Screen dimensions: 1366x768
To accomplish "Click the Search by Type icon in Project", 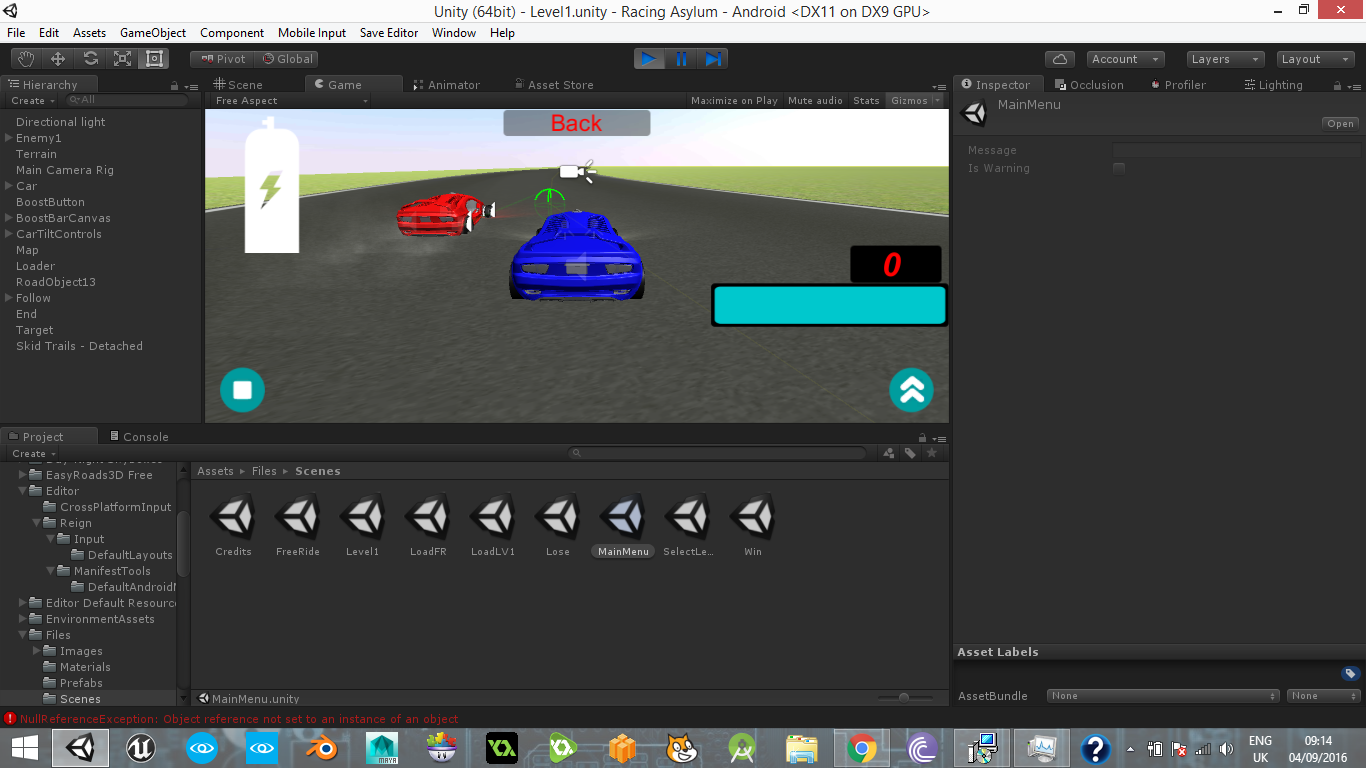I will tap(889, 453).
